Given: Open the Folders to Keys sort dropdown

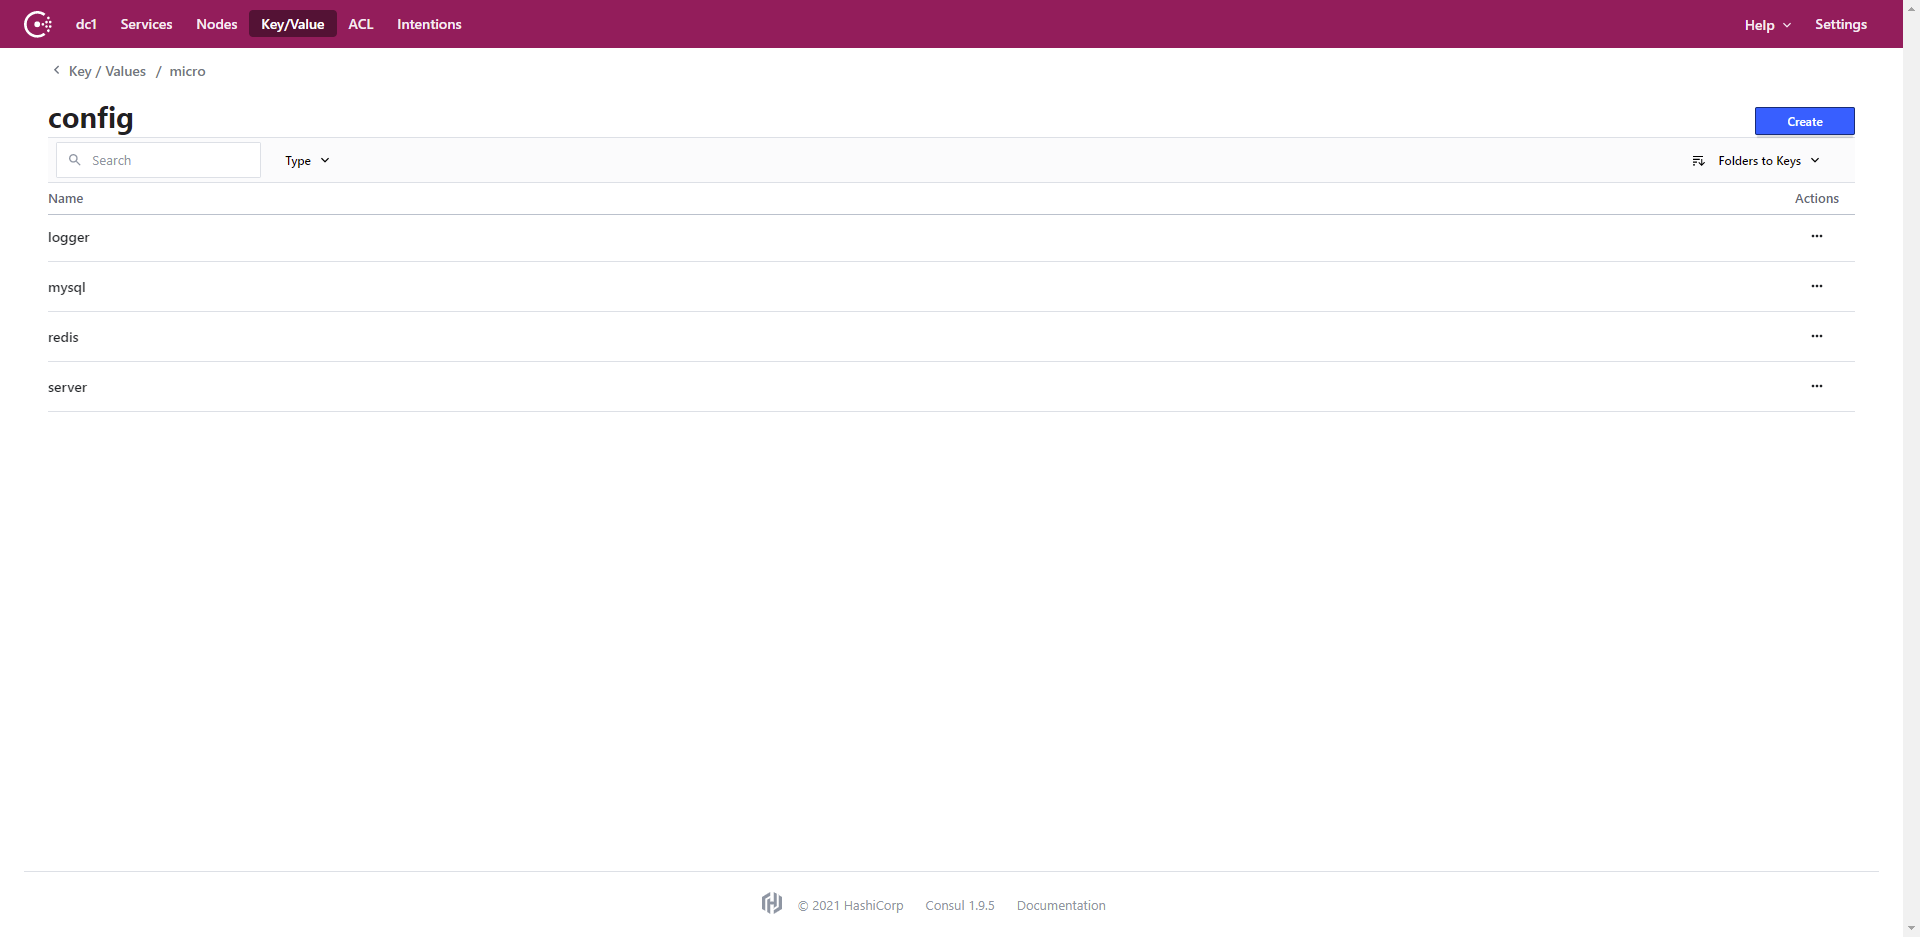Looking at the screenshot, I should pyautogui.click(x=1757, y=161).
